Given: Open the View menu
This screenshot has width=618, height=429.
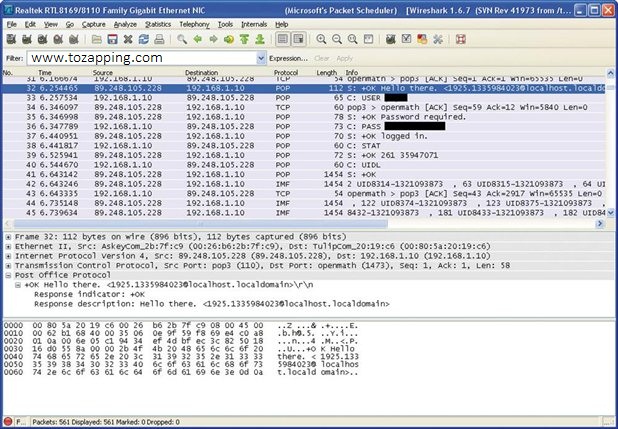Looking at the screenshot, I should pyautogui.click(x=51, y=24).
